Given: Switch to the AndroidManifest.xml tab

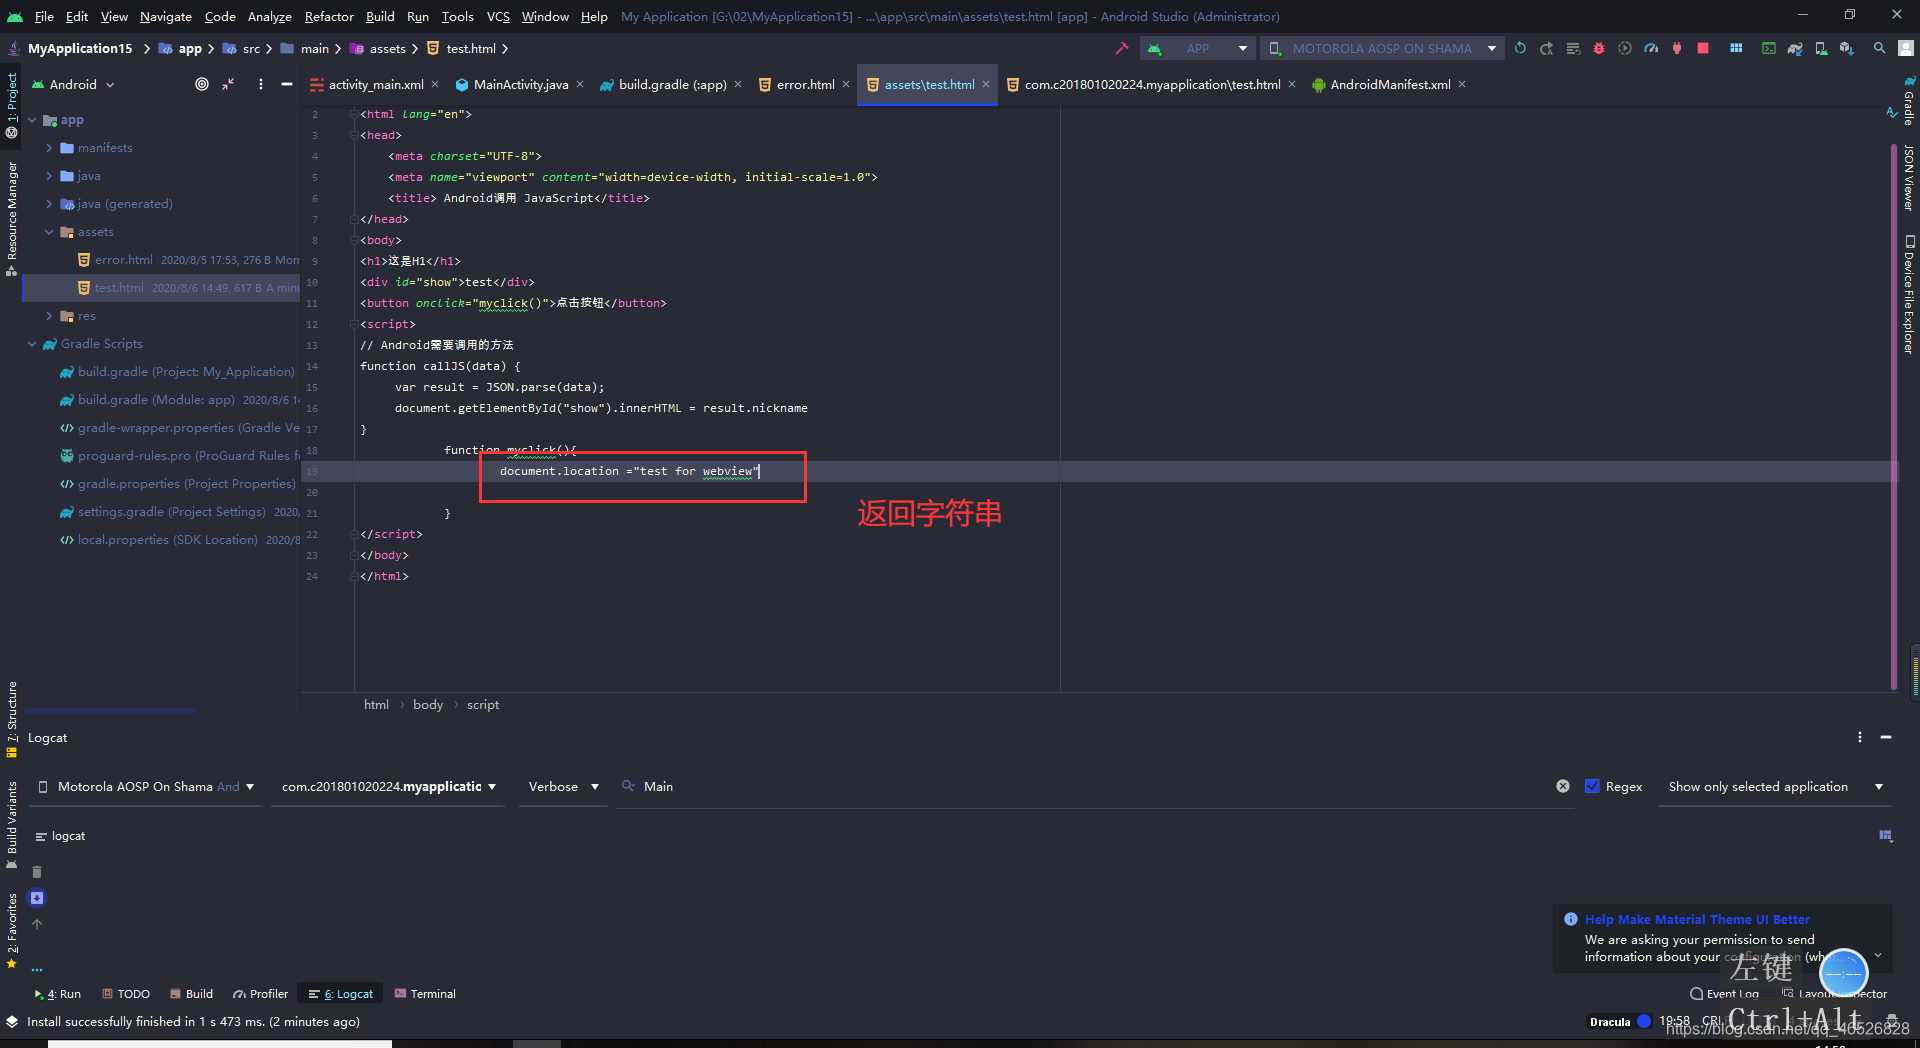Looking at the screenshot, I should [1390, 85].
